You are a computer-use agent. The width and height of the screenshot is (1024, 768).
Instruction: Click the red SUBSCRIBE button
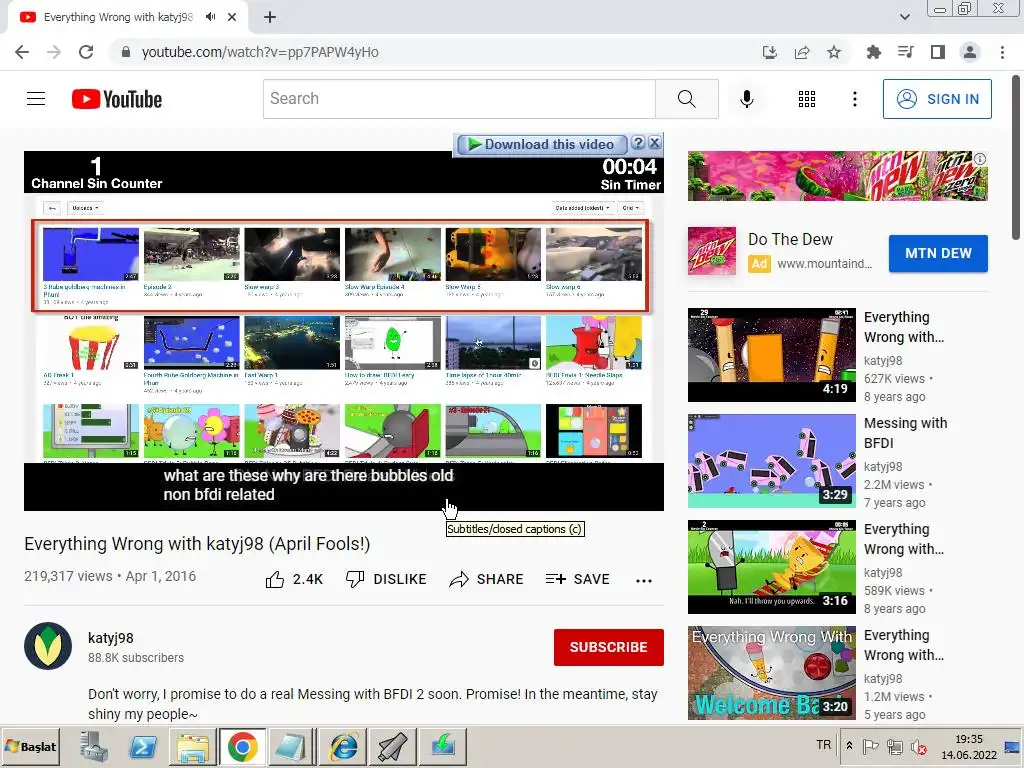point(608,647)
